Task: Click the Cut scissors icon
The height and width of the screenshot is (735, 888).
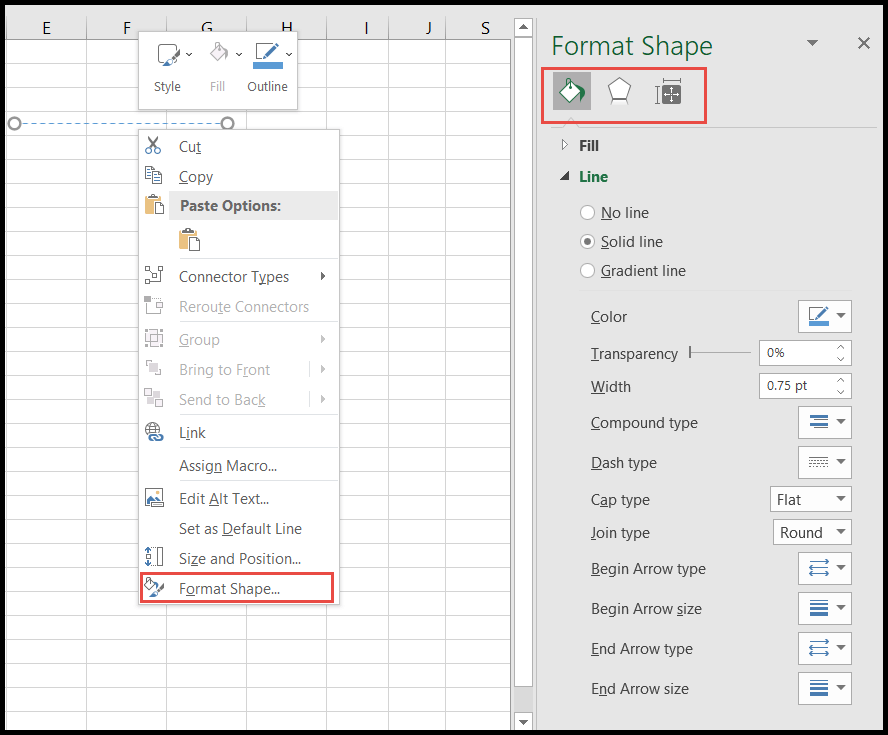Action: tap(155, 146)
